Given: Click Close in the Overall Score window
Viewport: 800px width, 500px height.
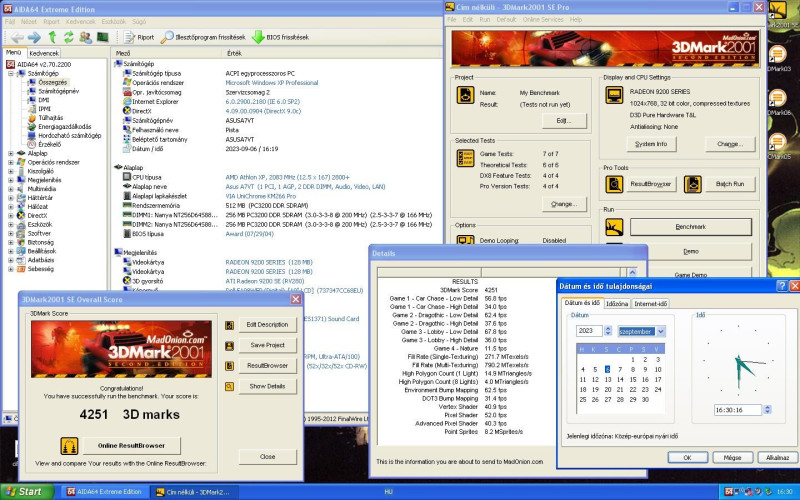Looking at the screenshot, I should tap(267, 457).
